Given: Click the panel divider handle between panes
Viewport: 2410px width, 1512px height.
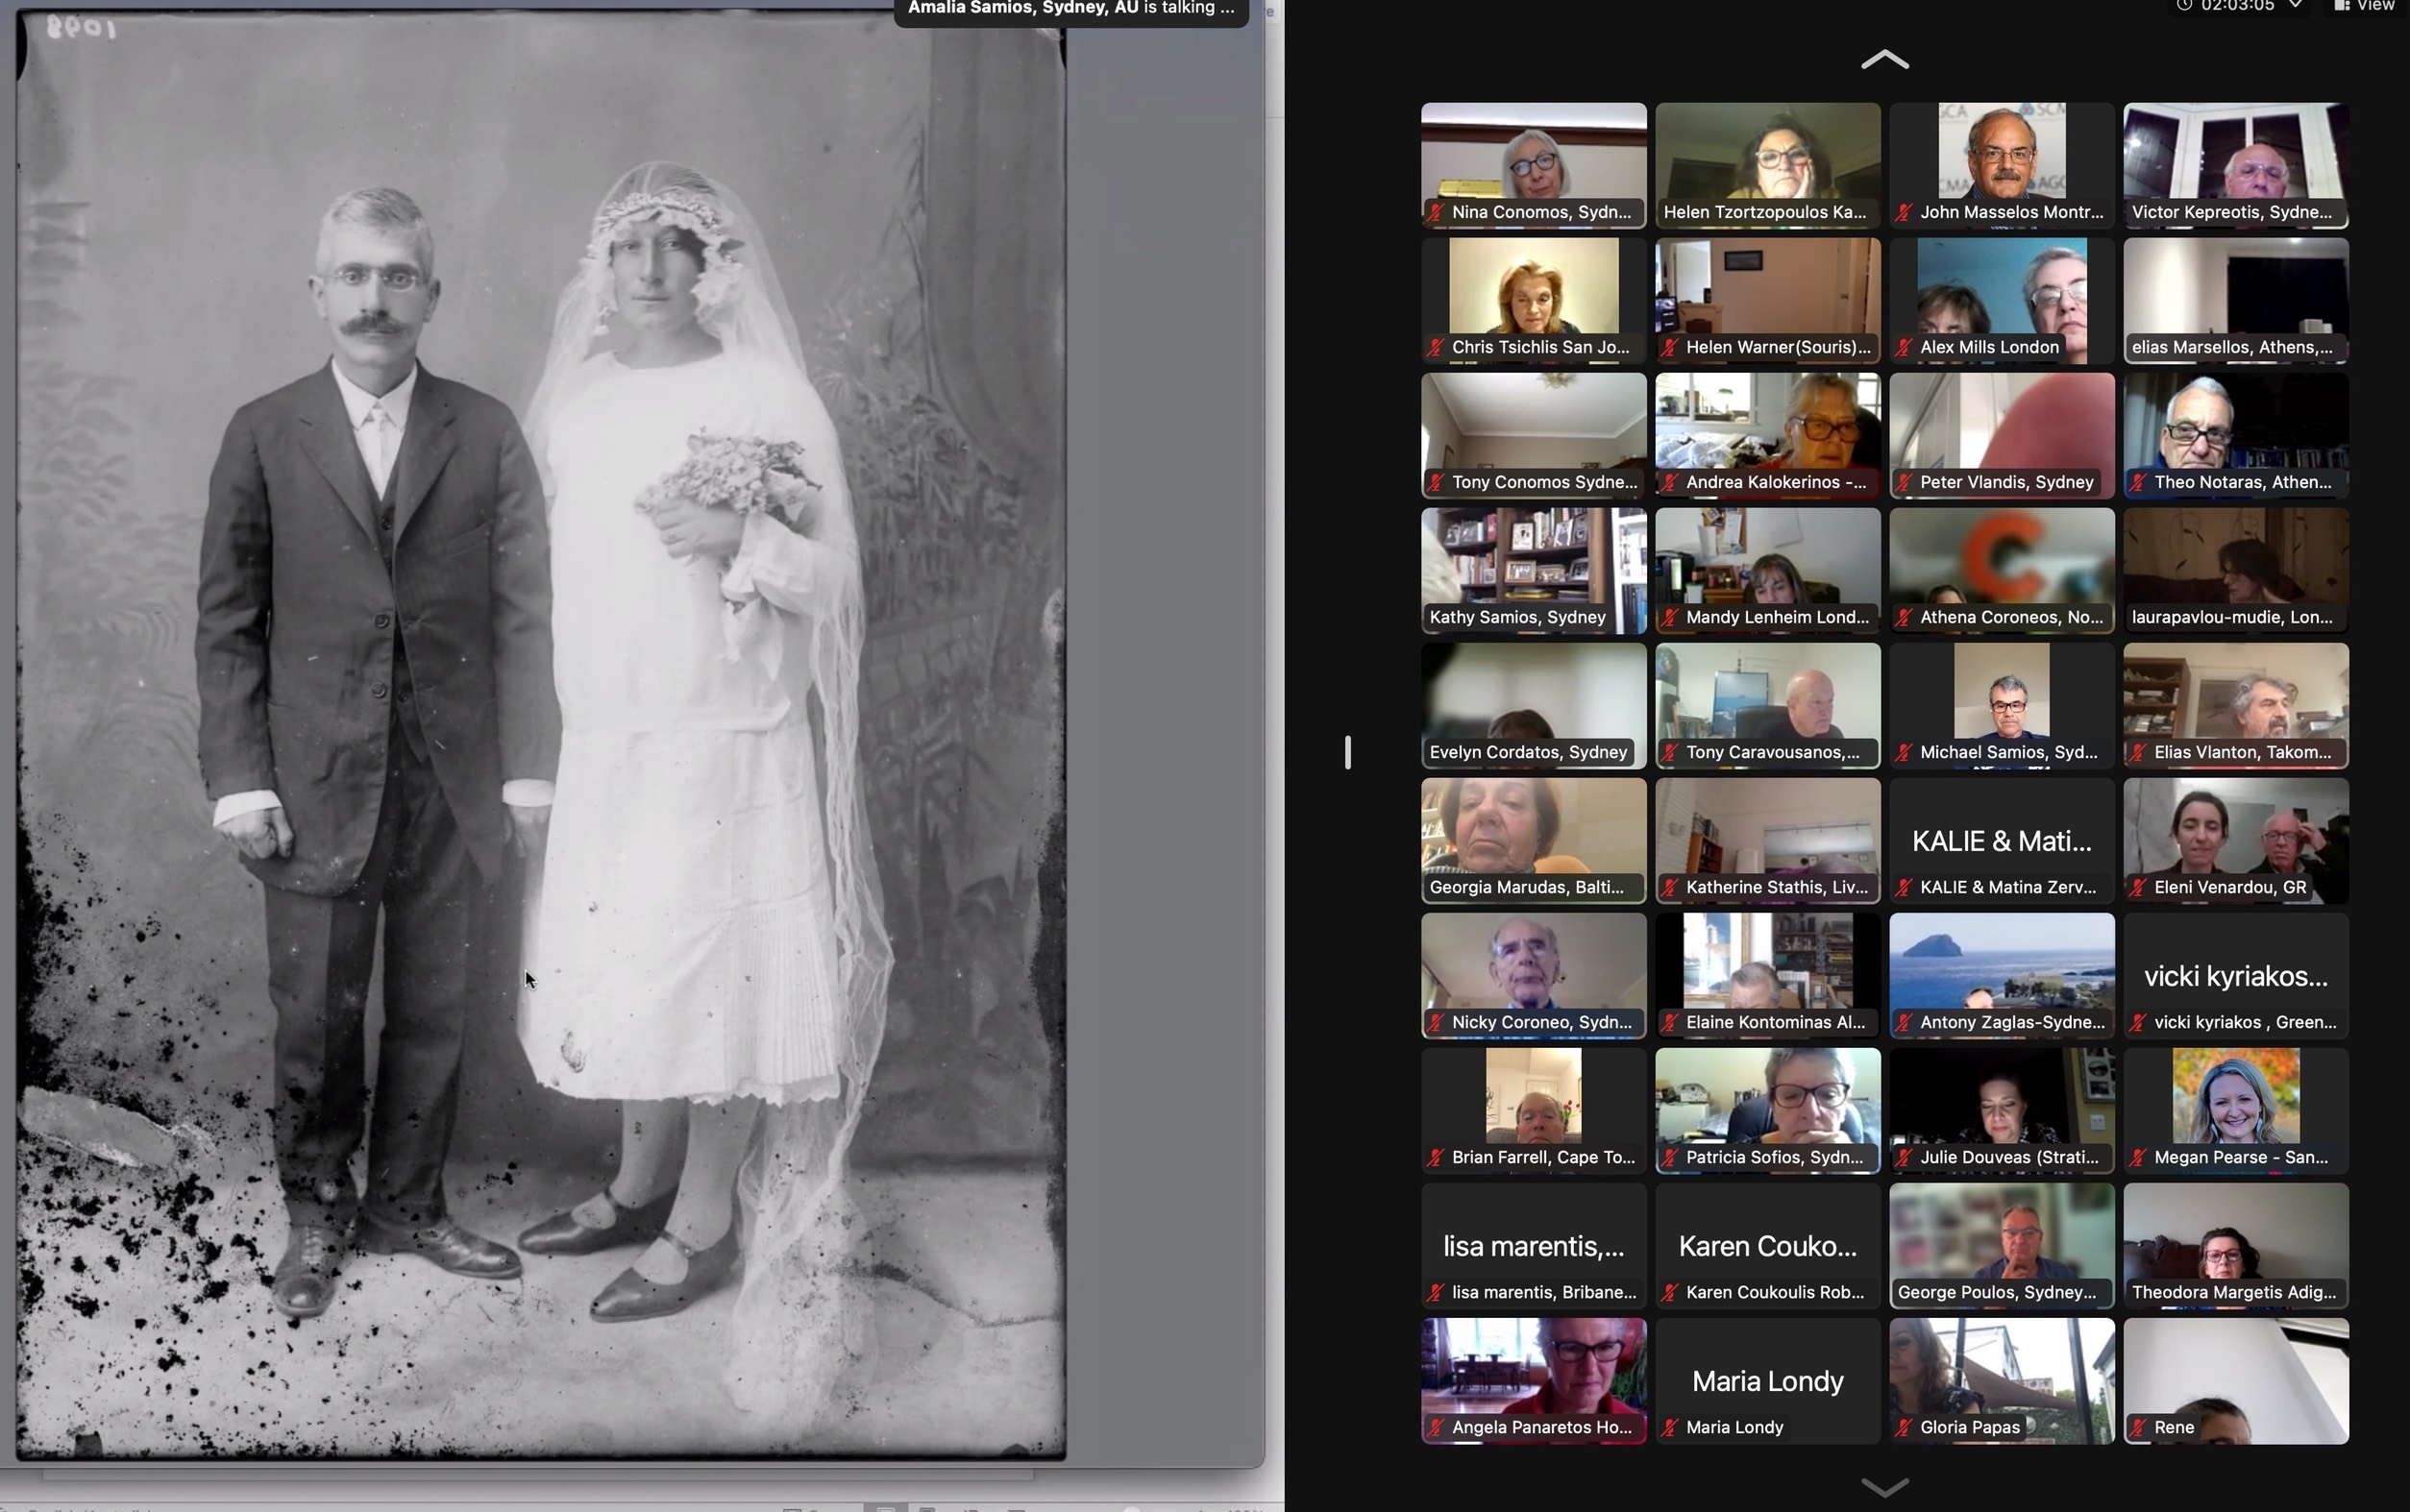Looking at the screenshot, I should (1348, 752).
